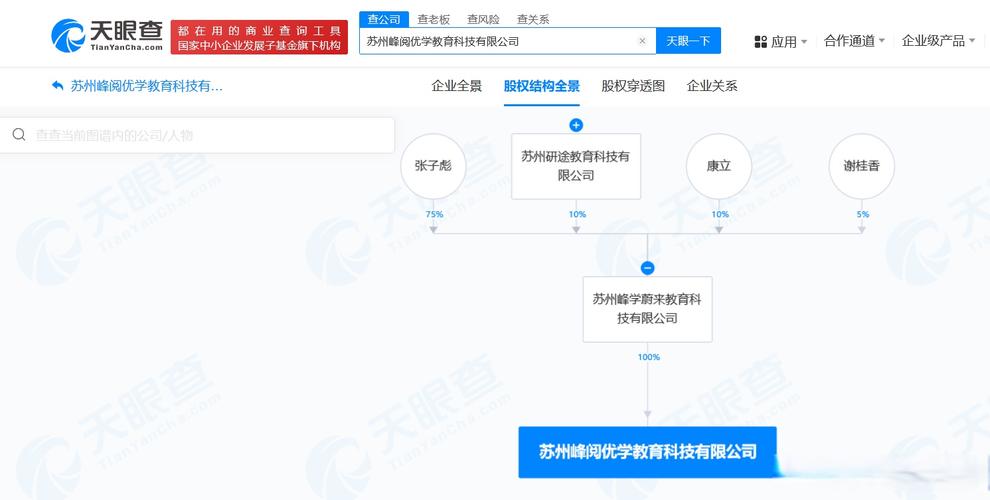The image size is (990, 500).
Task: Click the blue 苏州峰阅优学教育科技有限公司 node
Action: (x=647, y=452)
